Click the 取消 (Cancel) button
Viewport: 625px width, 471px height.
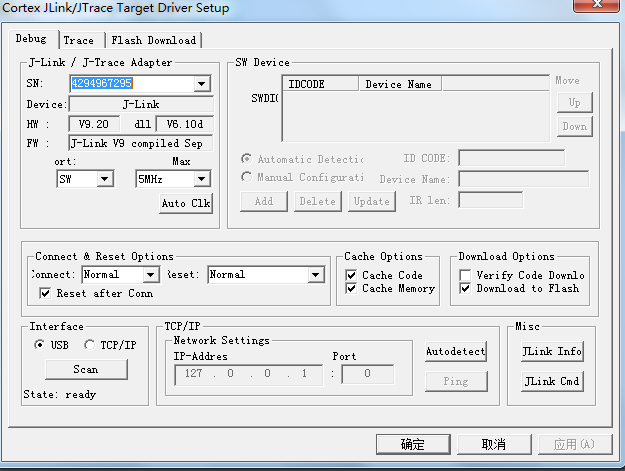494,444
